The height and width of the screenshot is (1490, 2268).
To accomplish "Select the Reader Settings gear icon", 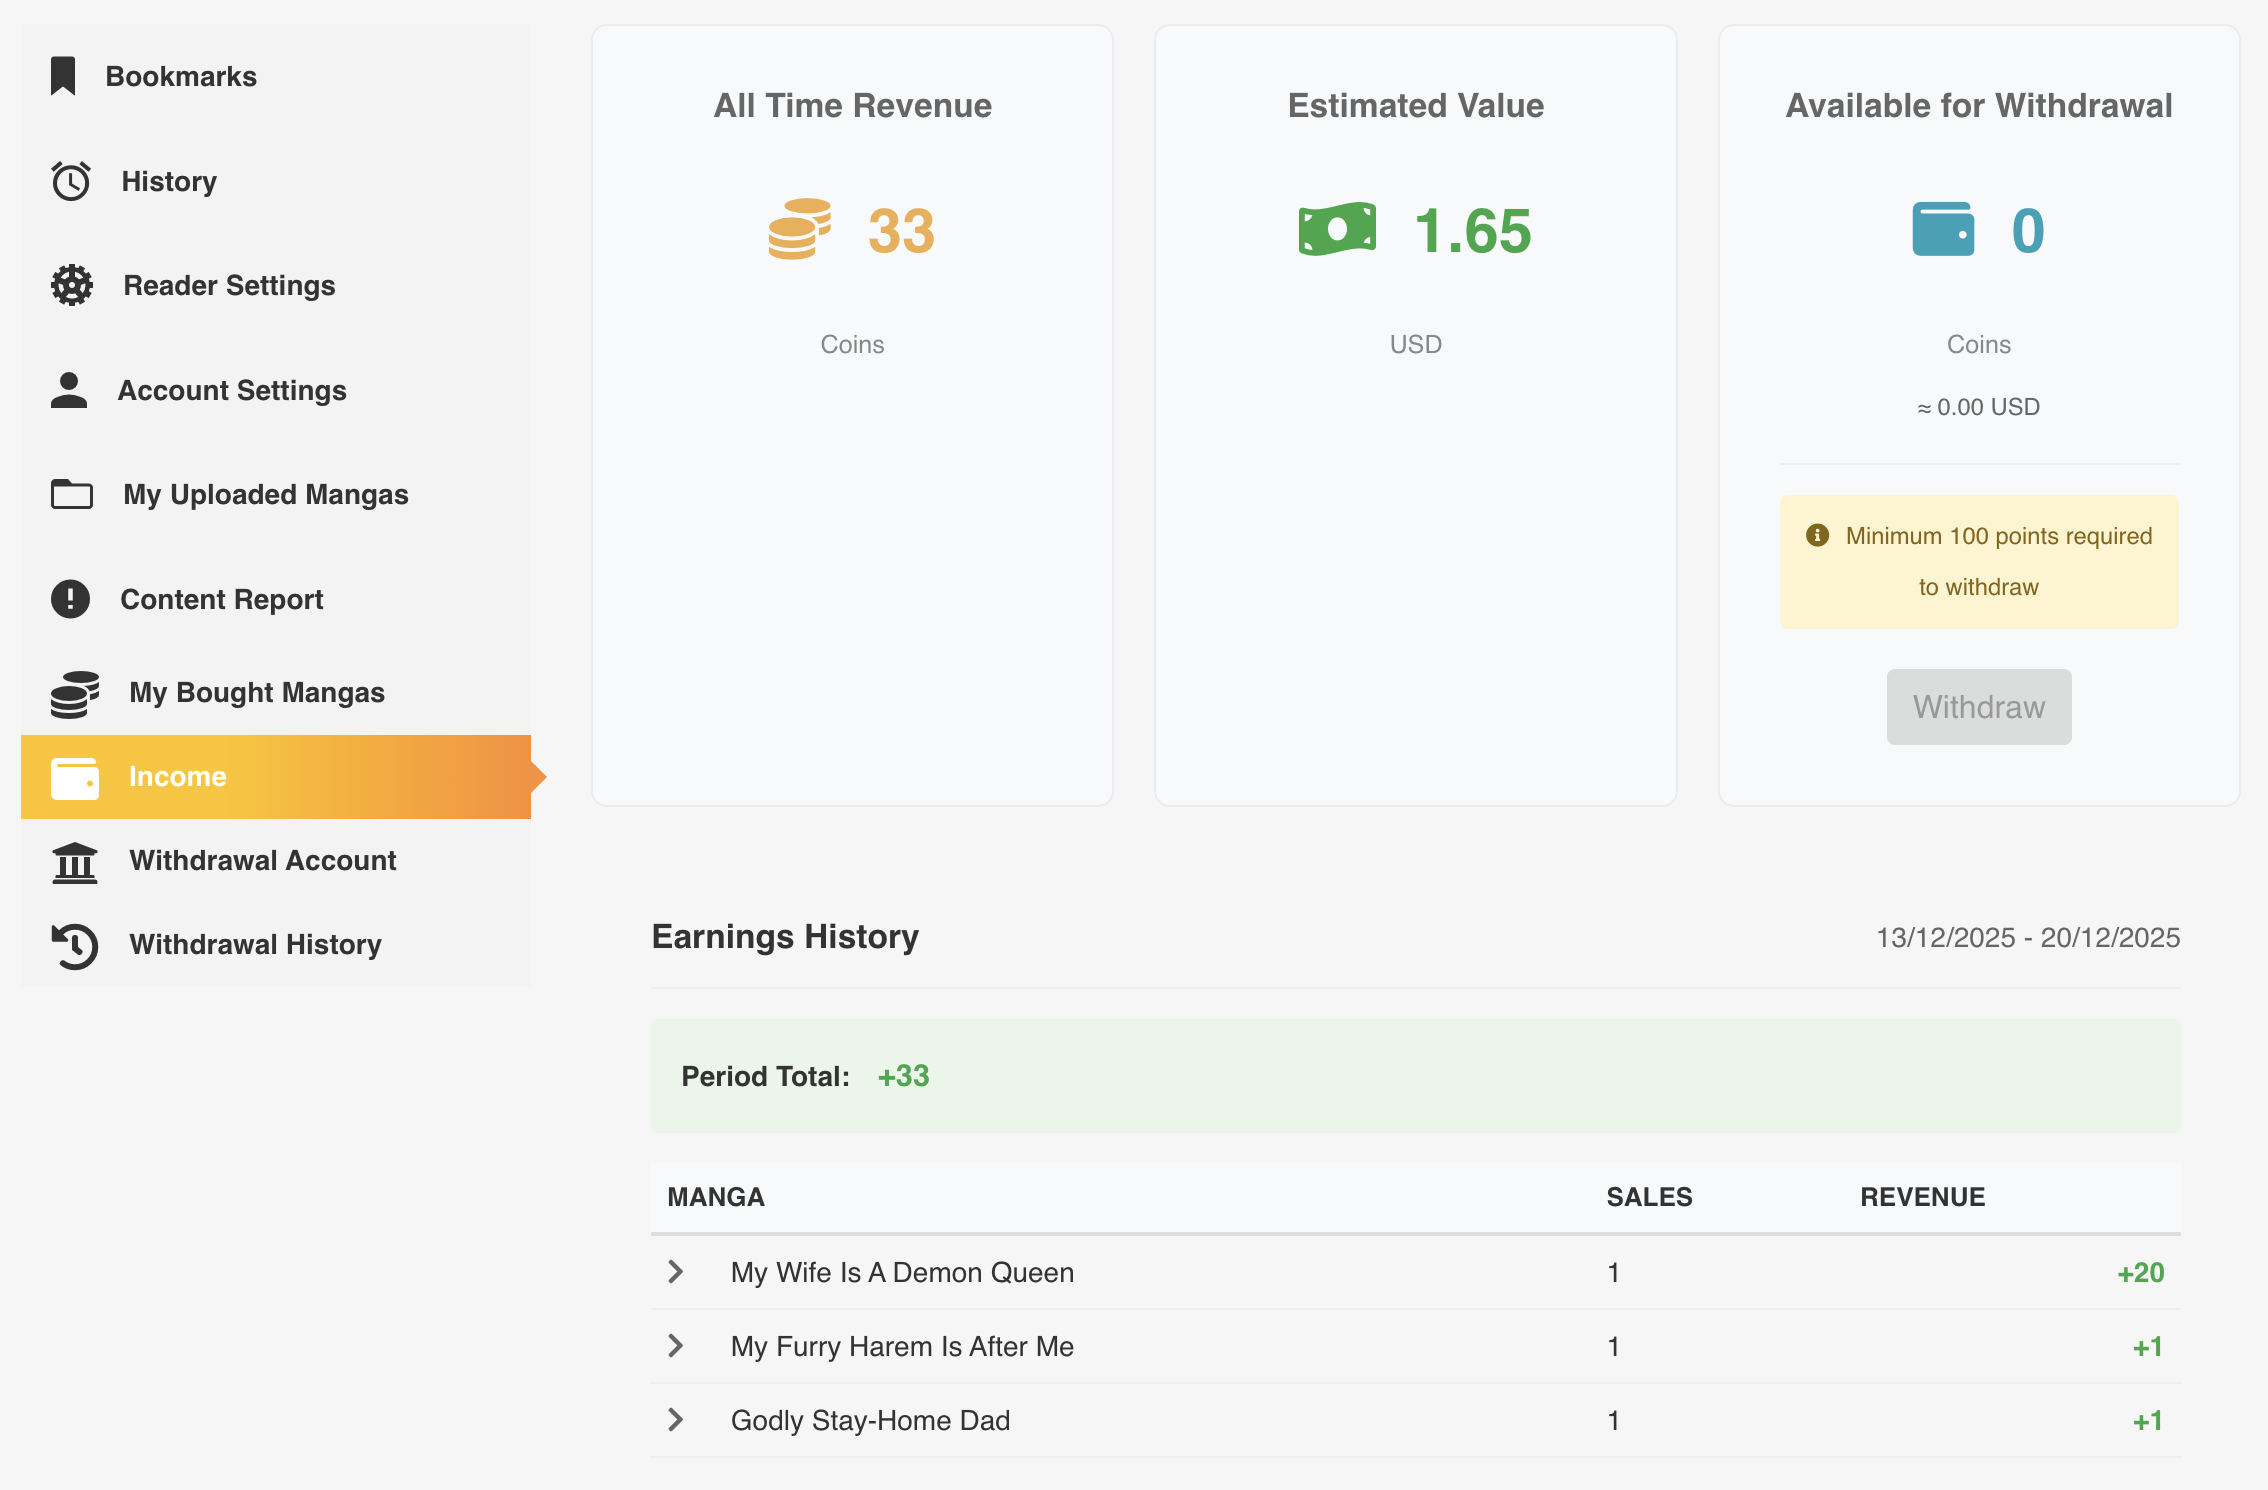I will pyautogui.click(x=70, y=285).
